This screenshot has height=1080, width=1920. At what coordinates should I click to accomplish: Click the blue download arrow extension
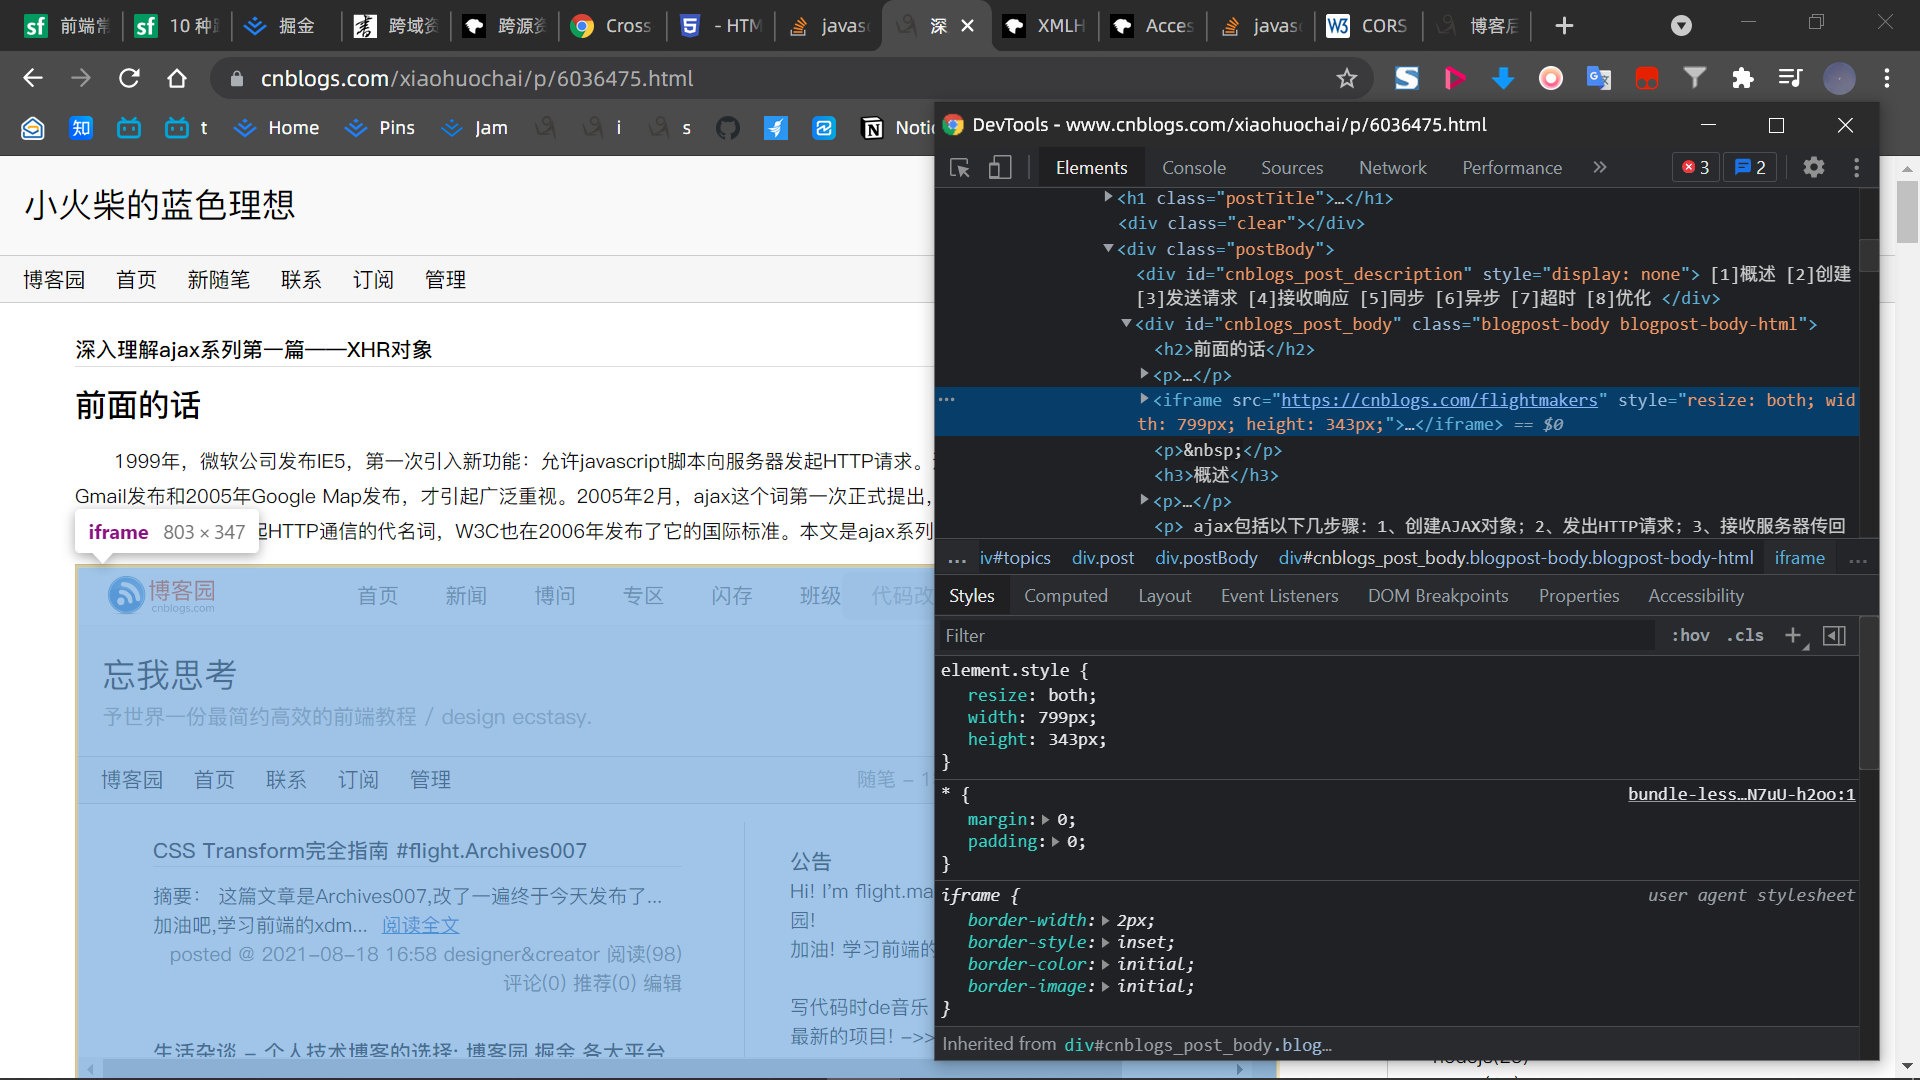pyautogui.click(x=1503, y=78)
